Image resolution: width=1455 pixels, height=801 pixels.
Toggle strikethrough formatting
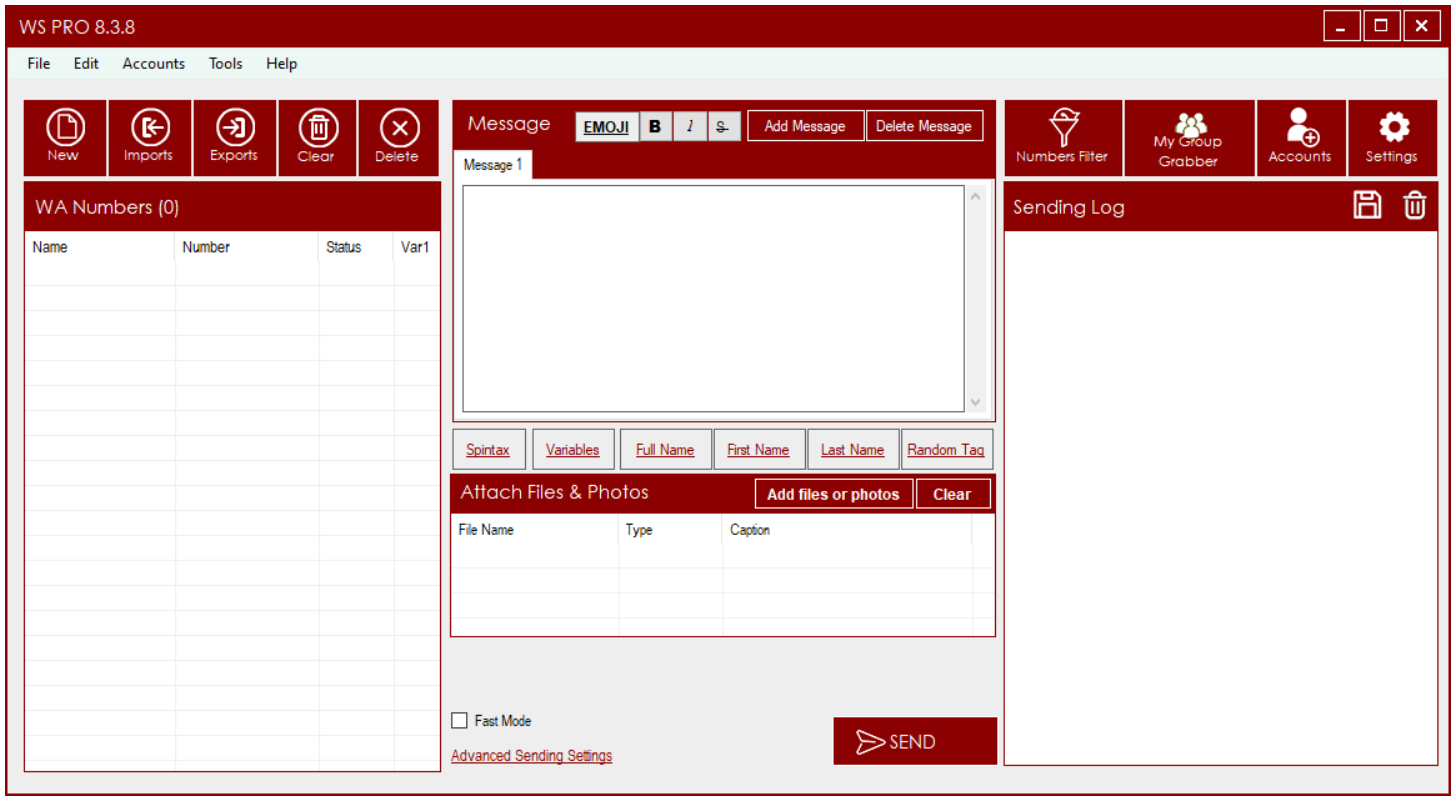tap(724, 126)
